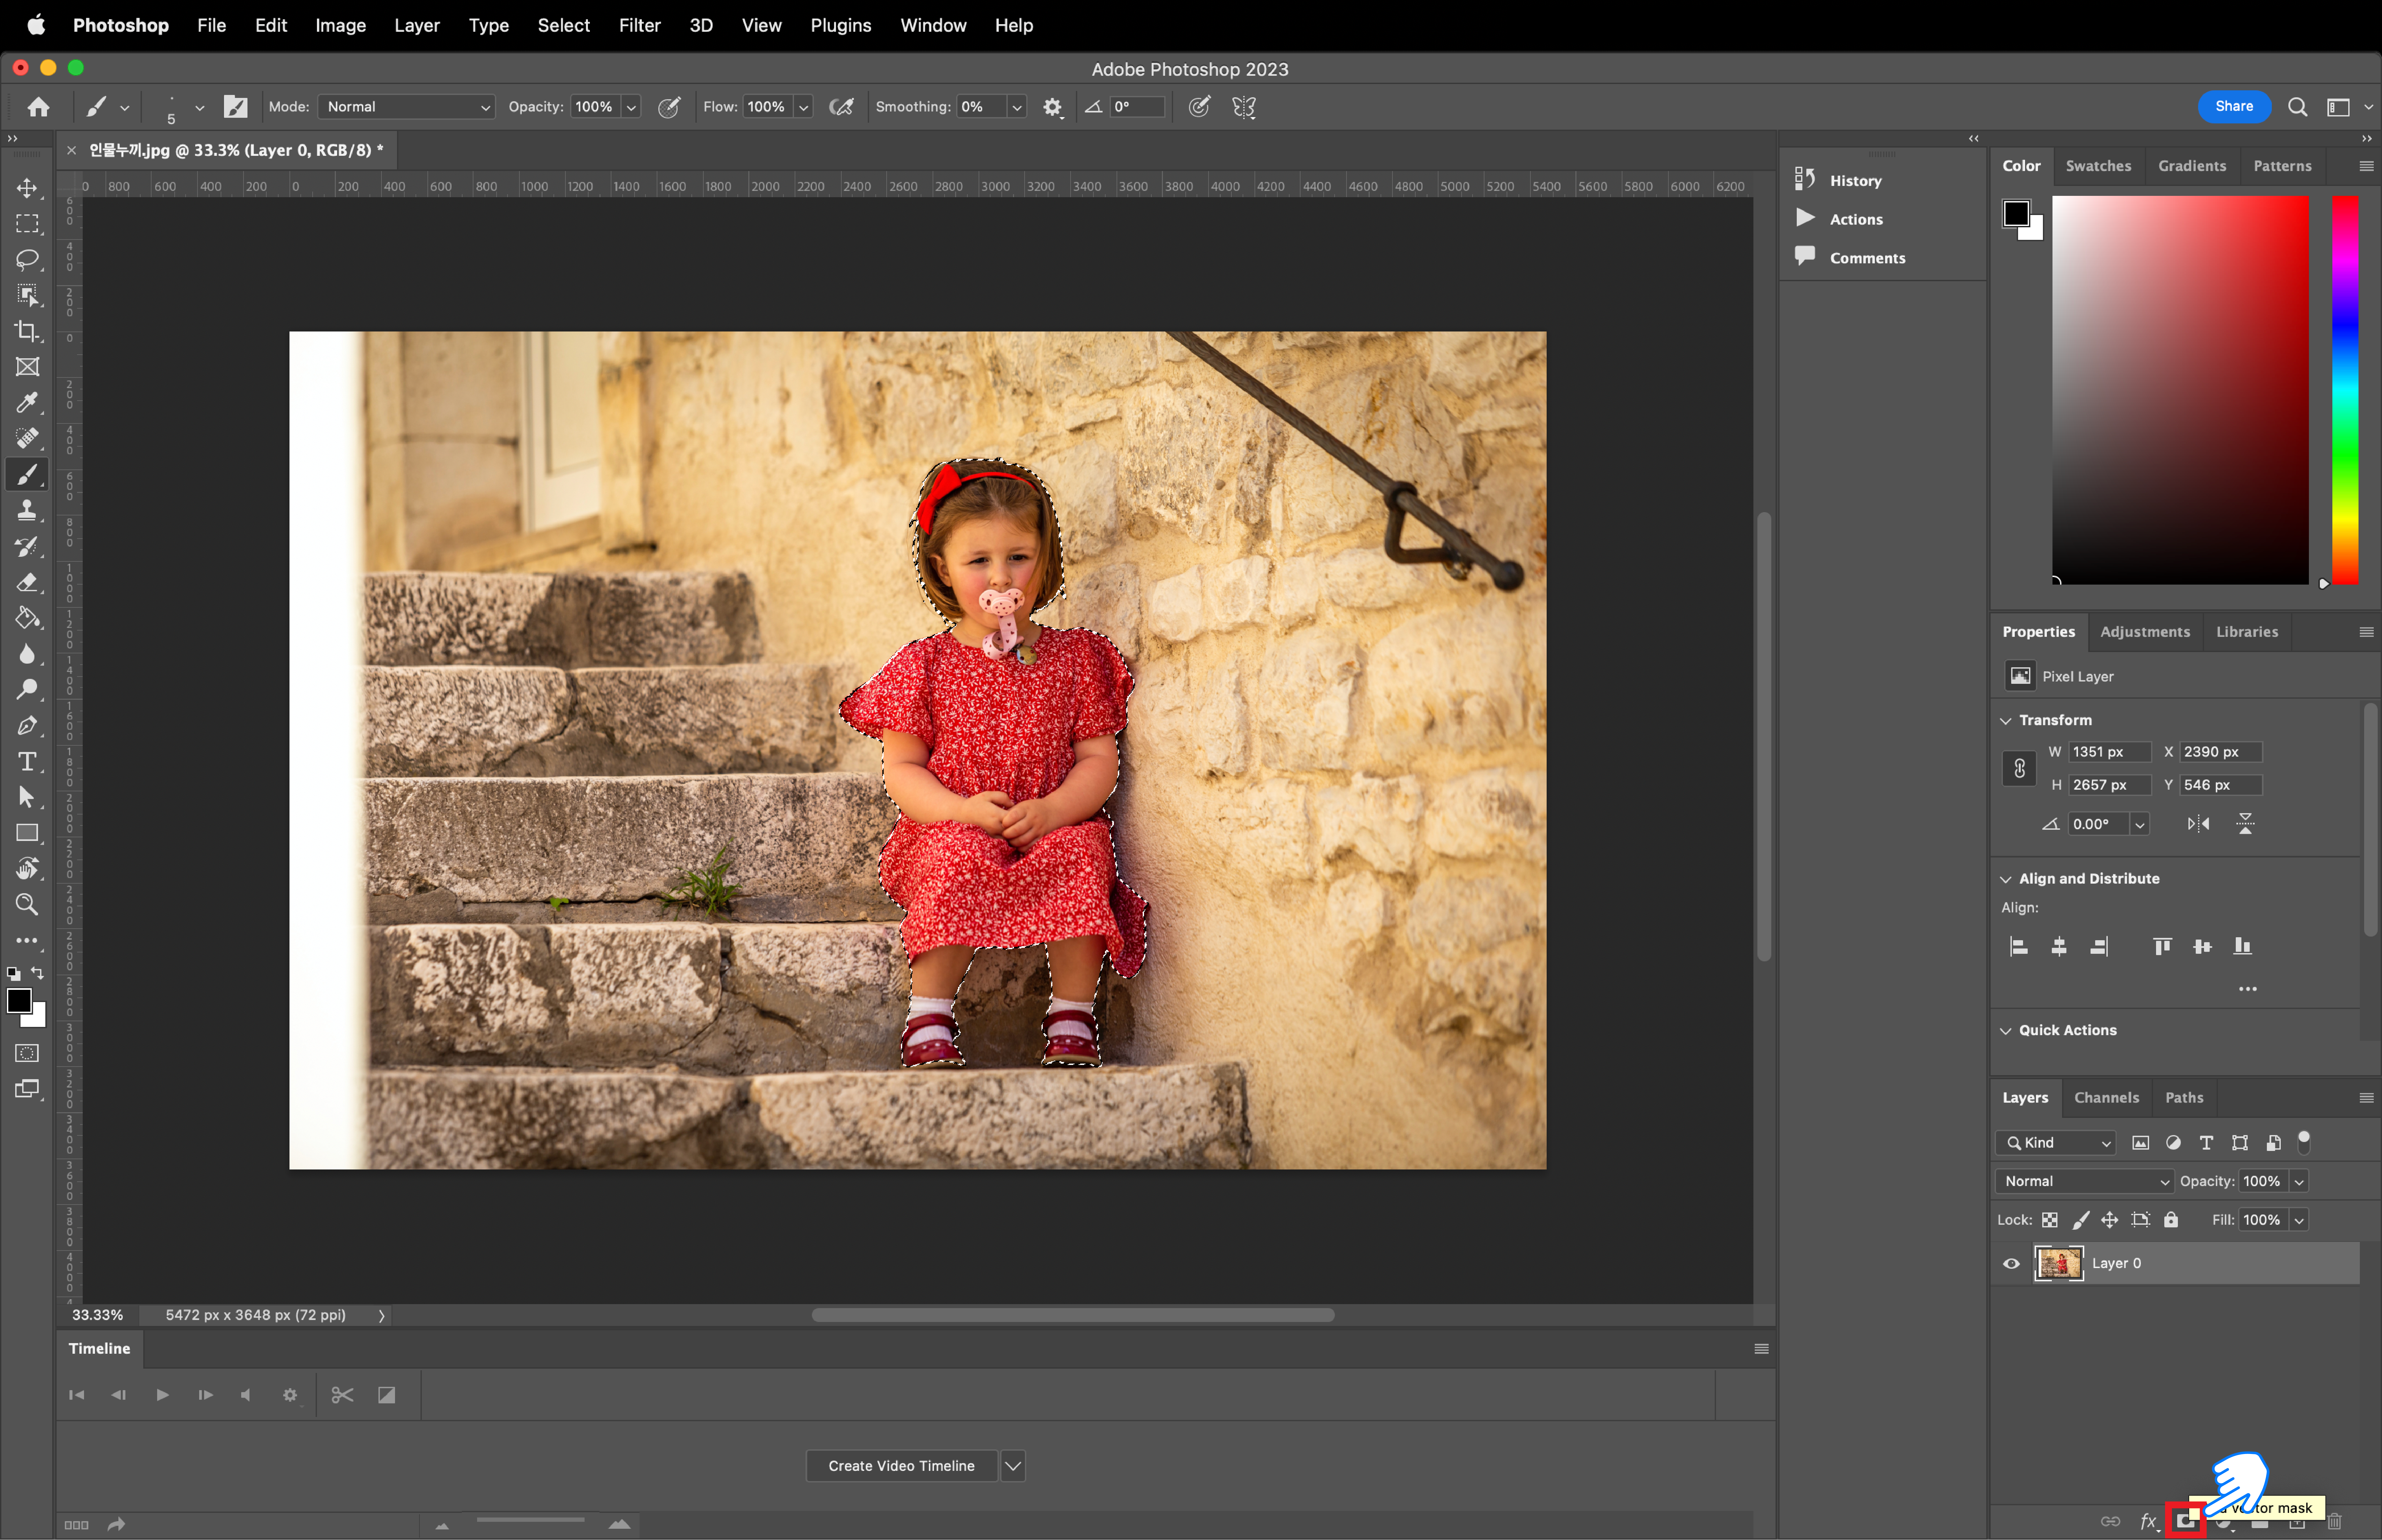Open Edit Toolbar three-dots menu
Image resolution: width=2382 pixels, height=1540 pixels.
click(x=27, y=941)
